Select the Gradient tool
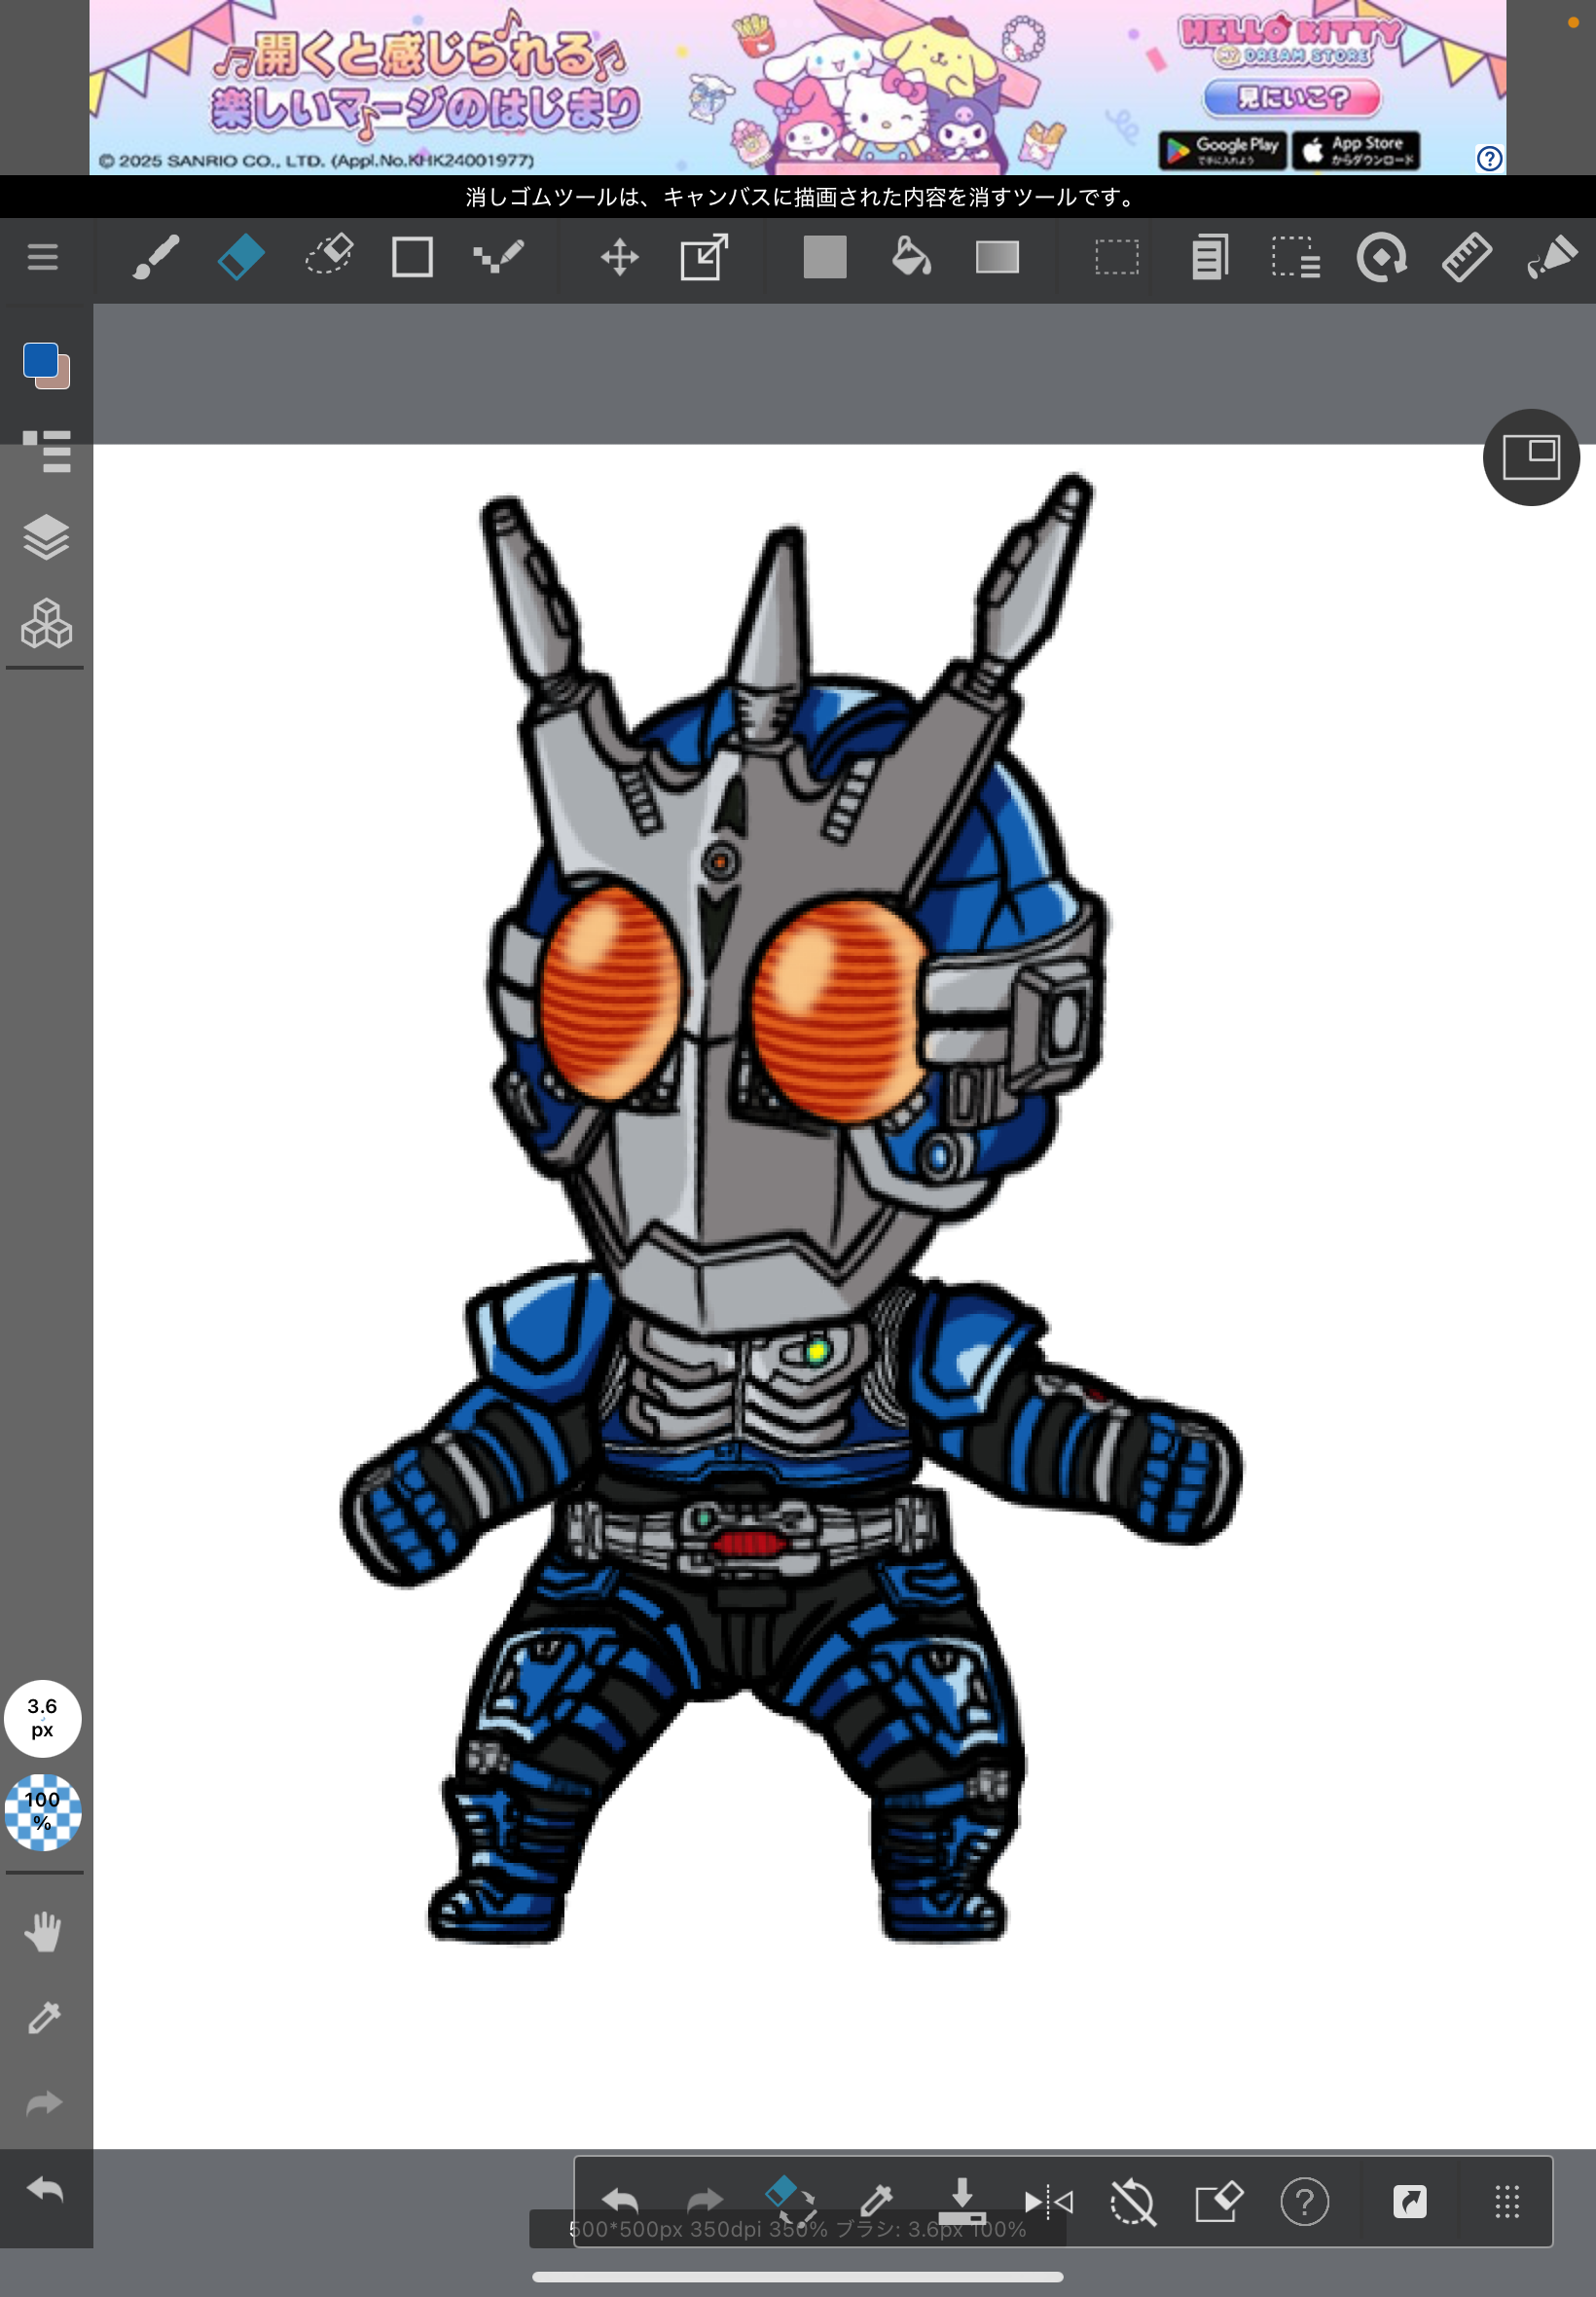 pyautogui.click(x=997, y=258)
